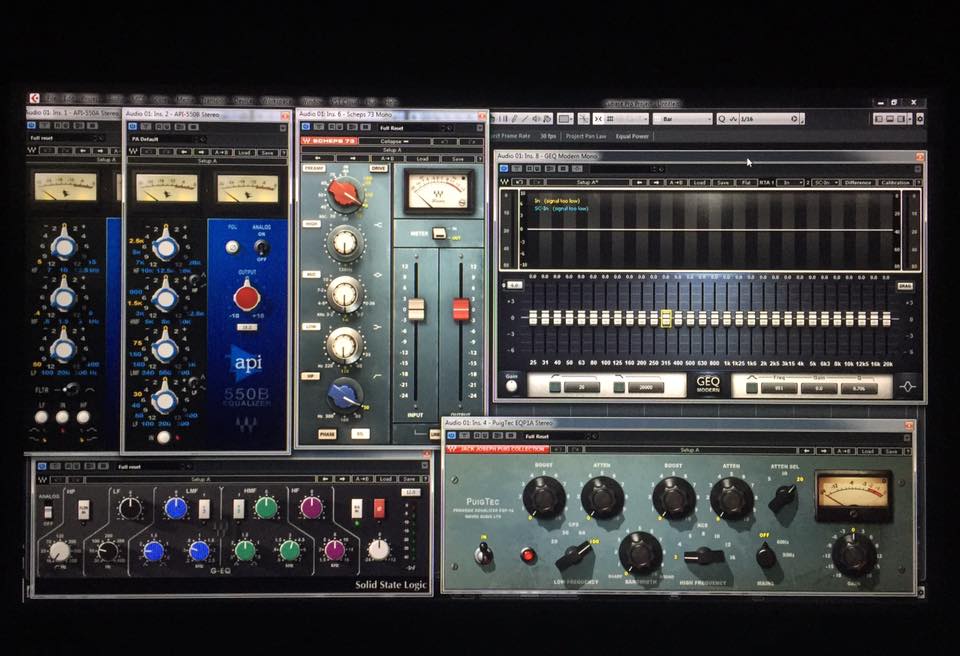Screen dimensions: 960x656
Task: Click the DRAW button in GEQ Modern
Action: [905, 286]
